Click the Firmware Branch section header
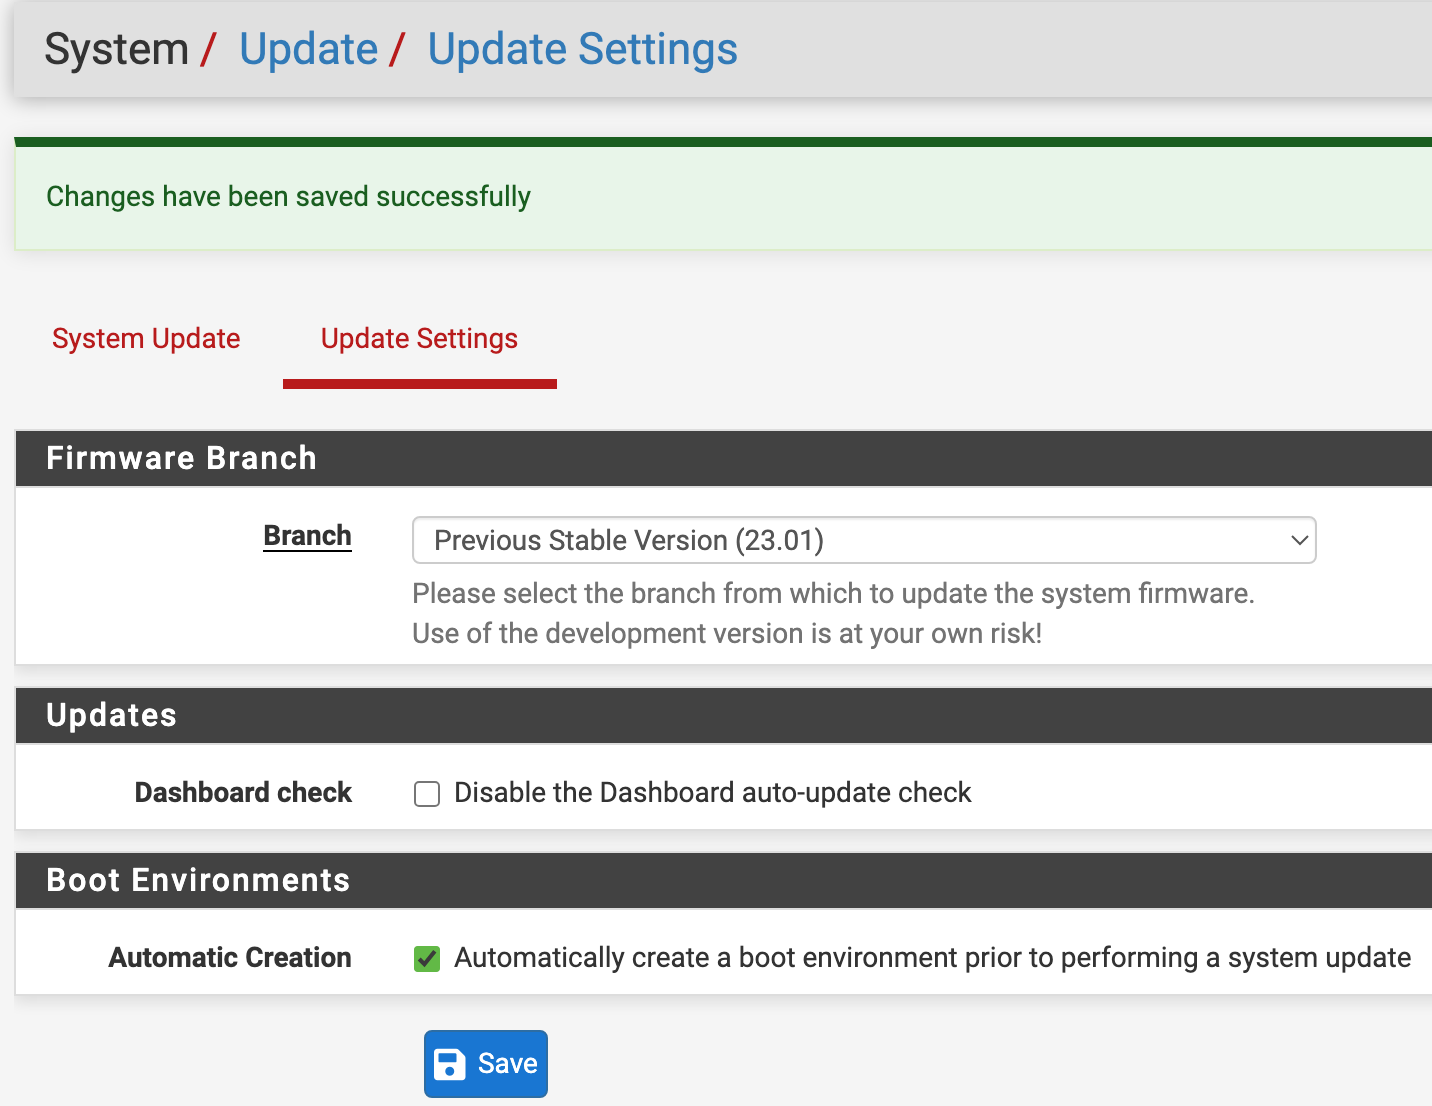This screenshot has width=1432, height=1106. click(724, 459)
